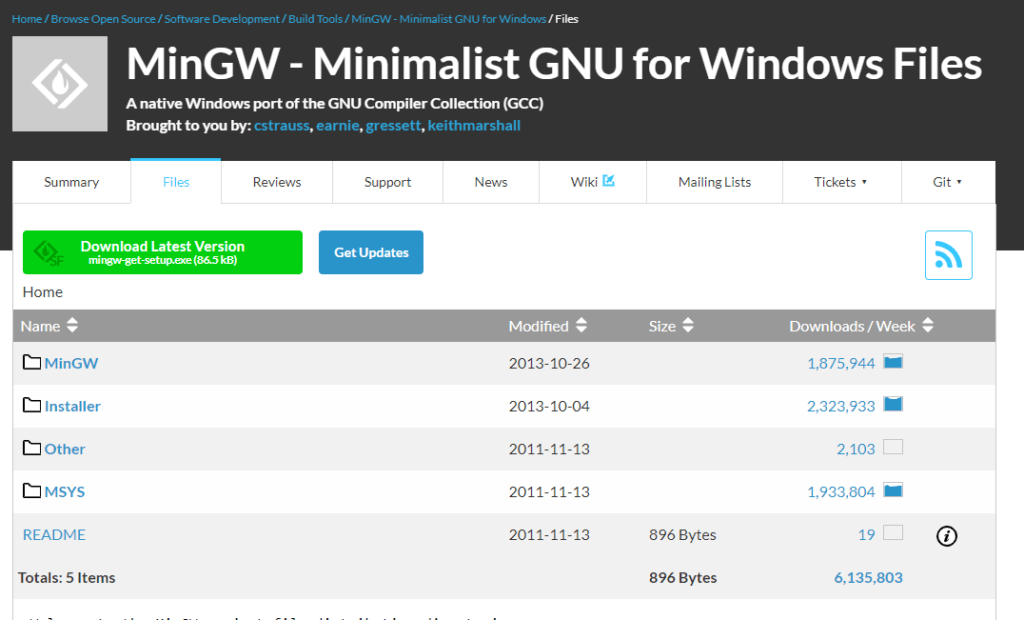The width and height of the screenshot is (1024, 620).
Task: Open Build Tools breadcrumb link
Action: pyautogui.click(x=315, y=19)
